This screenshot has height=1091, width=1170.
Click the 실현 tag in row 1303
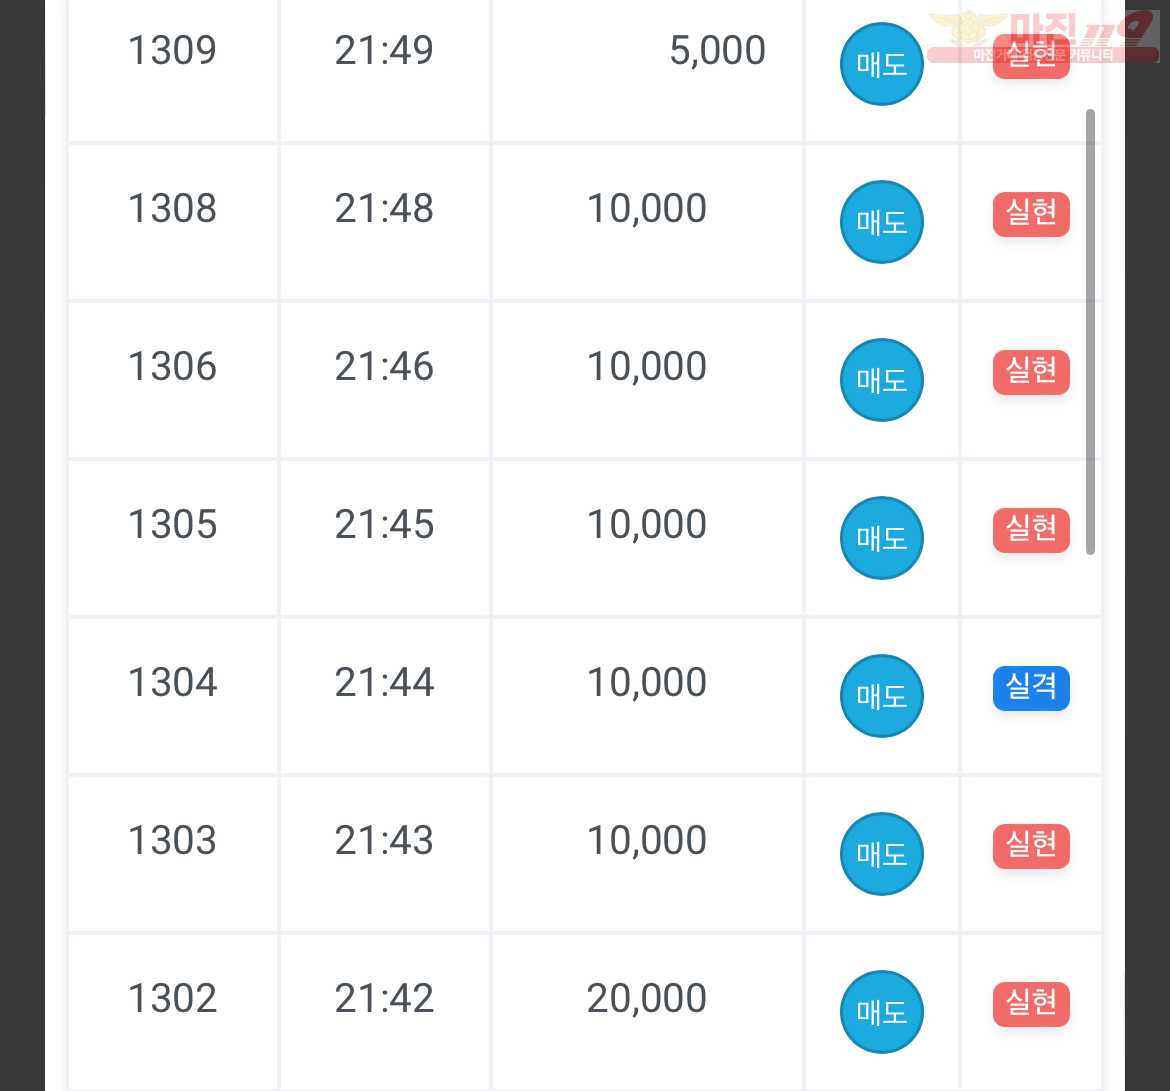(x=1030, y=845)
